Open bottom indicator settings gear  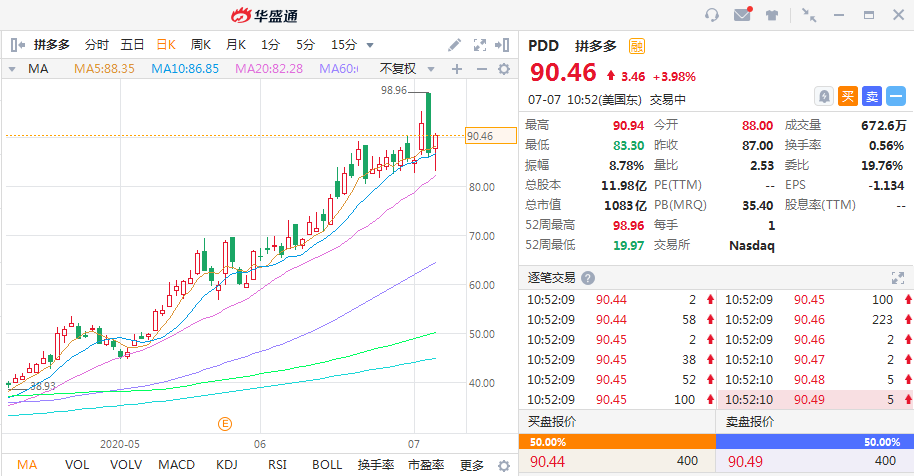(x=504, y=466)
